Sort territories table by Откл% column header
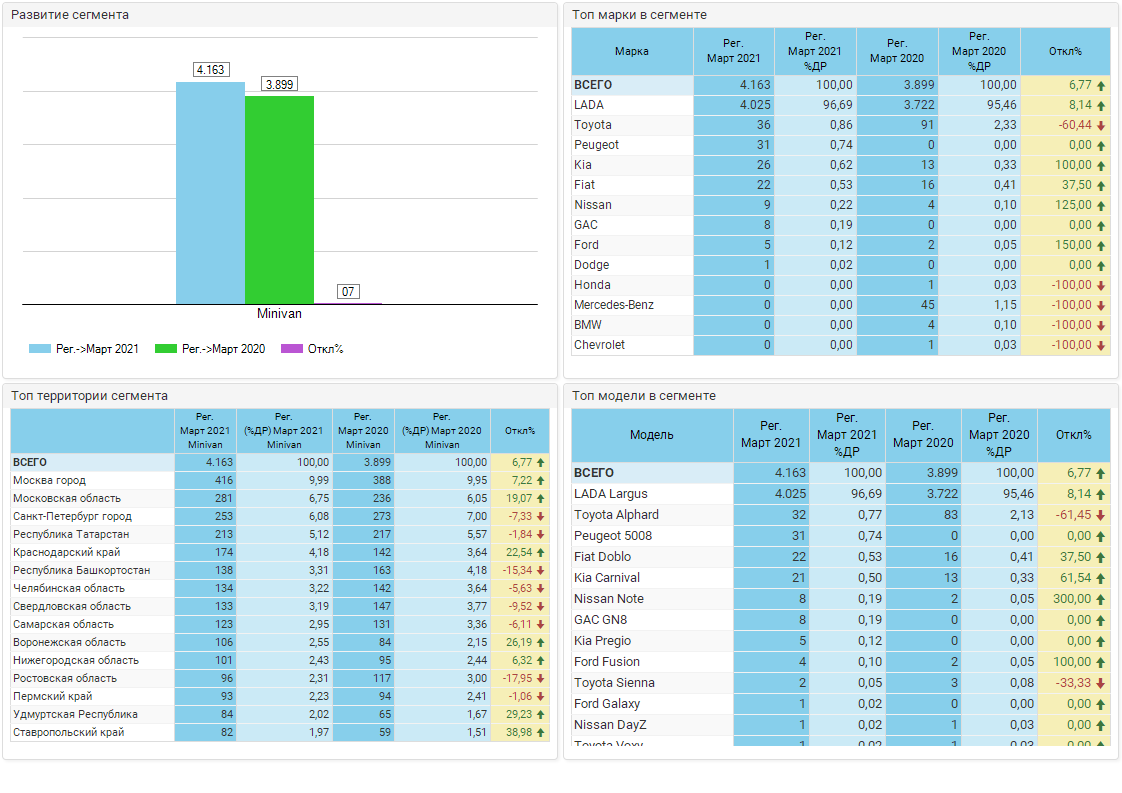Screen dimensions: 1122x793 pyautogui.click(x=520, y=431)
